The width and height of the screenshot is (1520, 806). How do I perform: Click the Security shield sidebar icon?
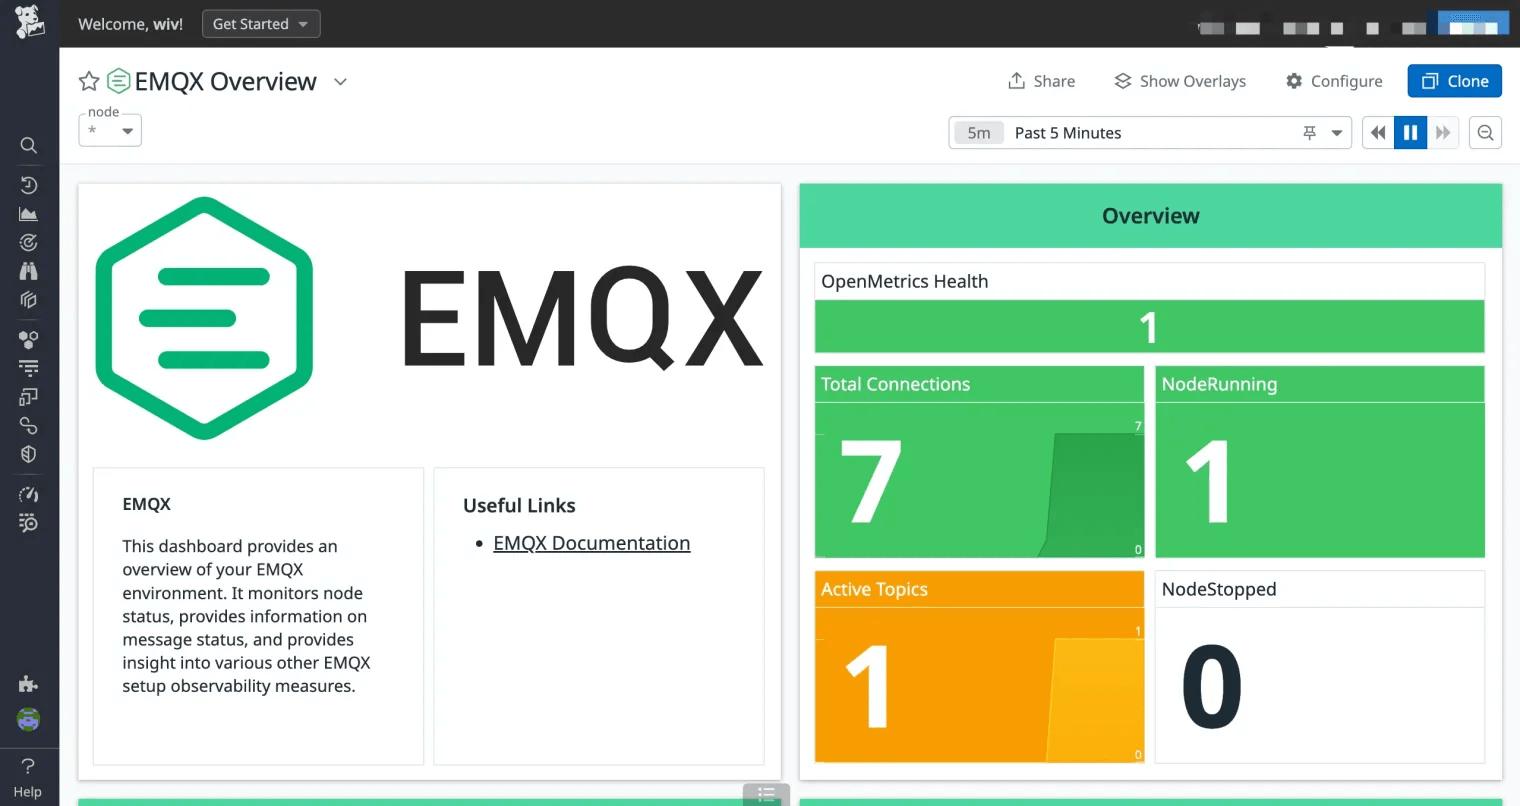[28, 453]
